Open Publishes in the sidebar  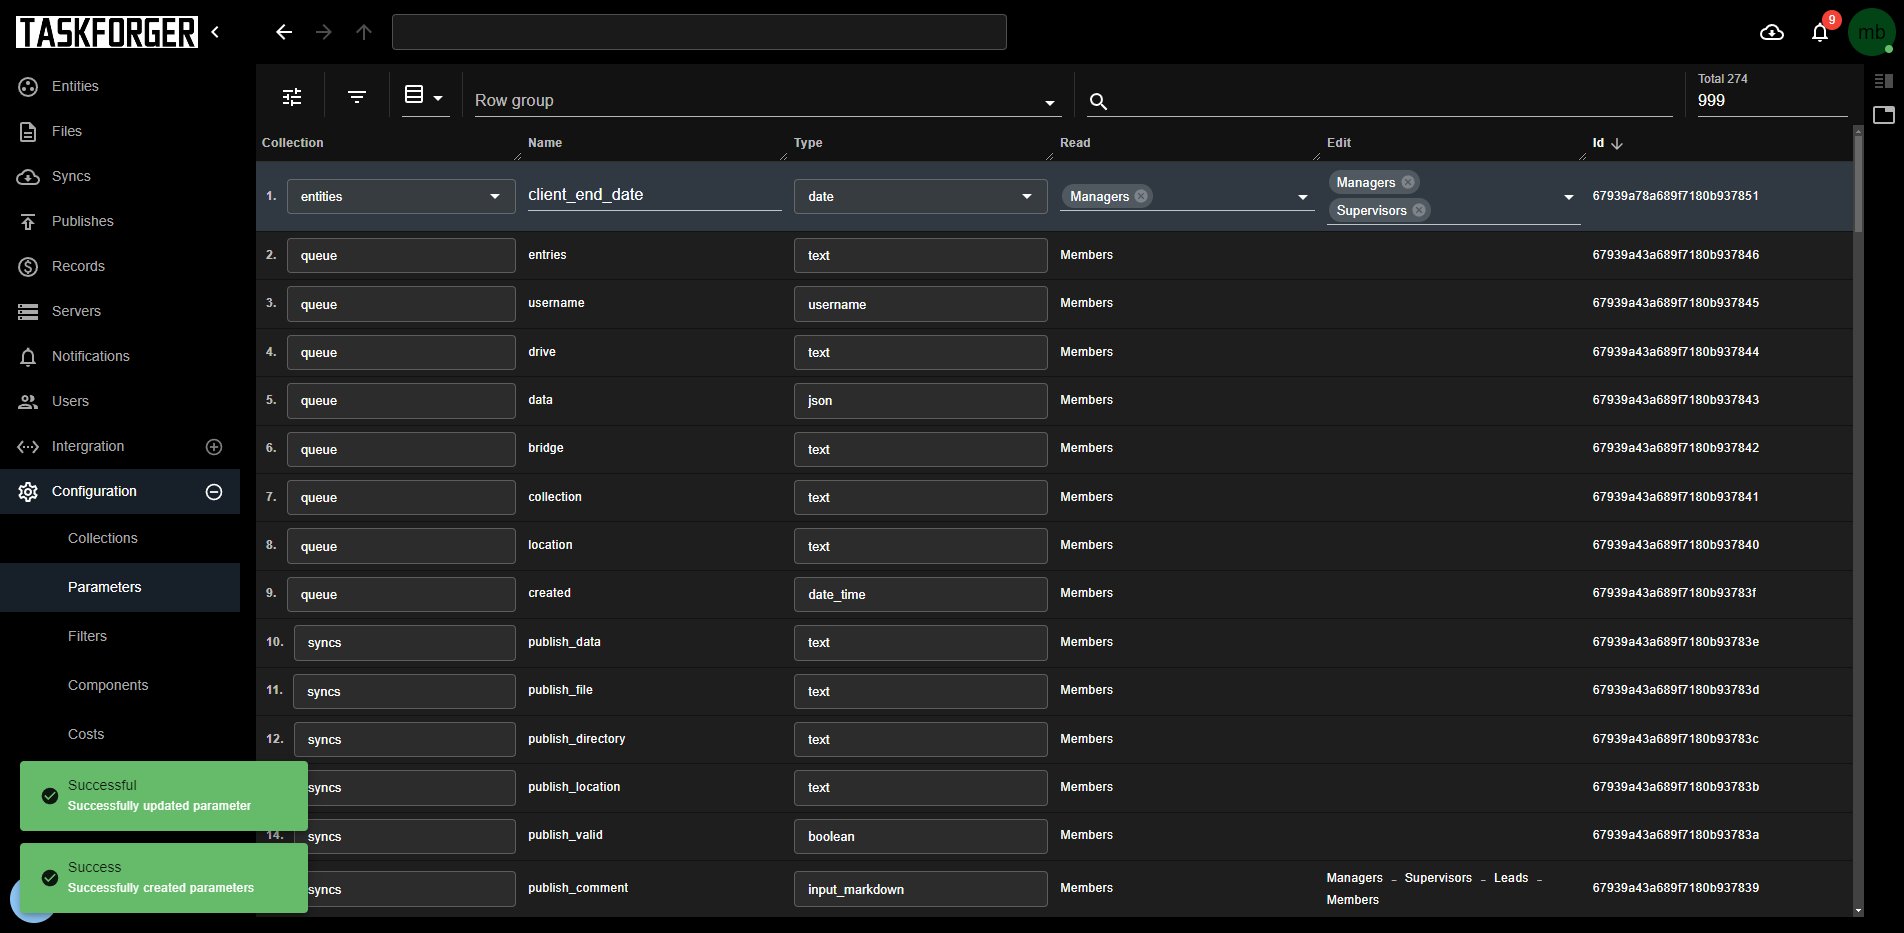coord(120,221)
